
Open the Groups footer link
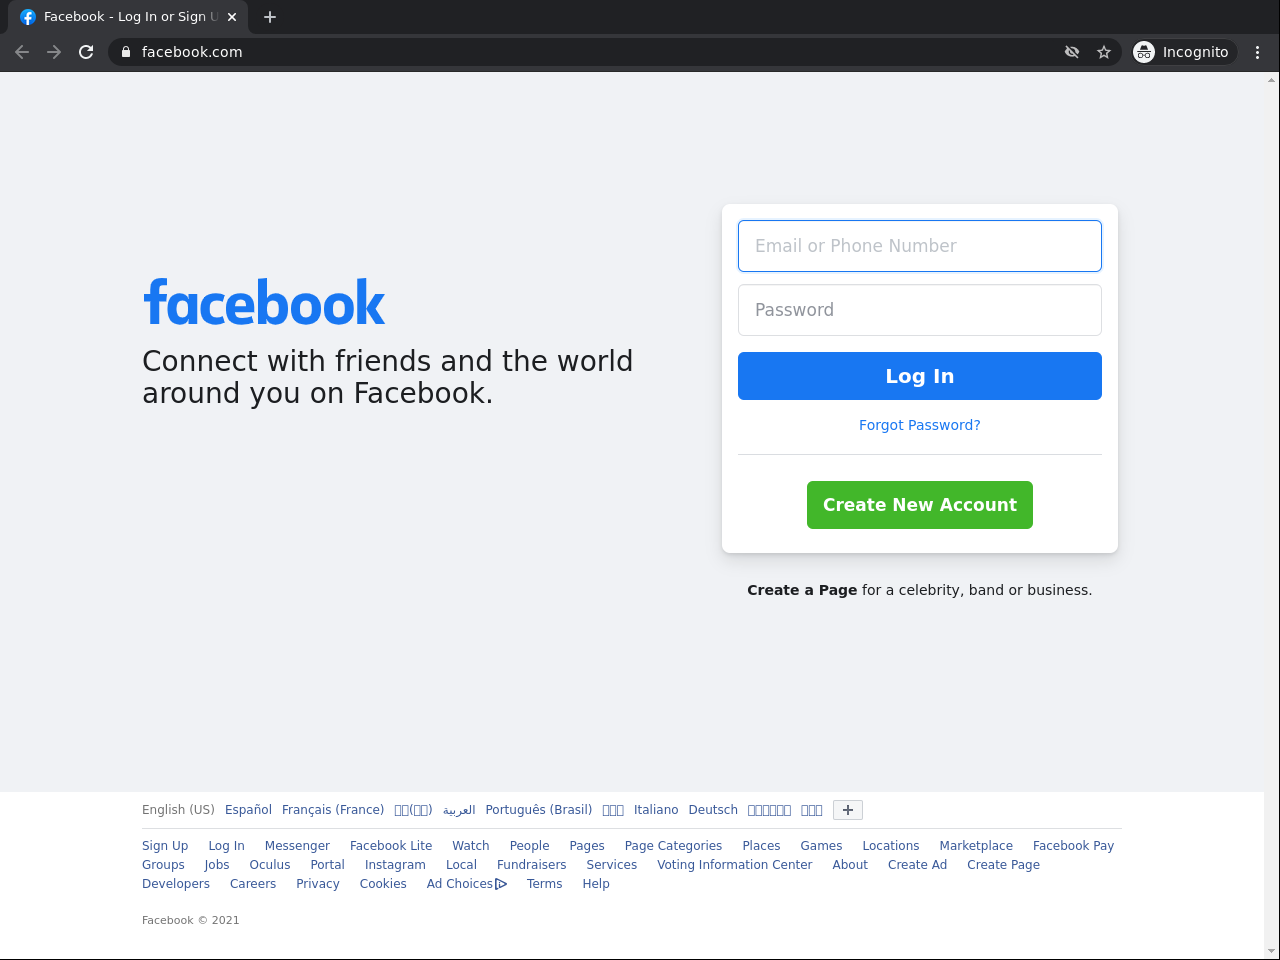[163, 865]
